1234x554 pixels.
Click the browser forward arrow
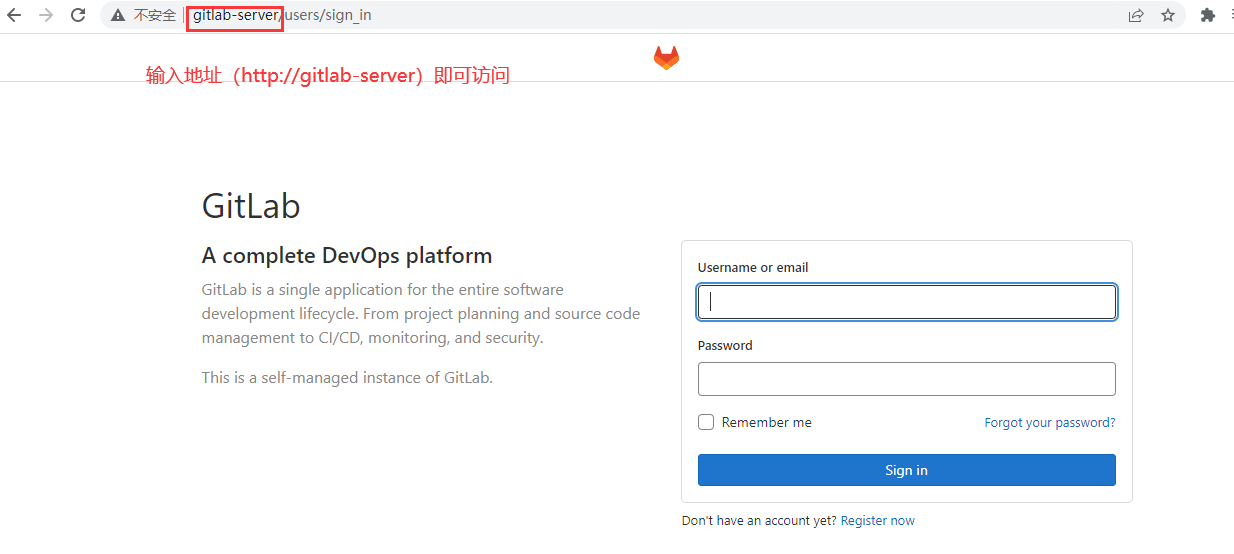click(x=46, y=15)
